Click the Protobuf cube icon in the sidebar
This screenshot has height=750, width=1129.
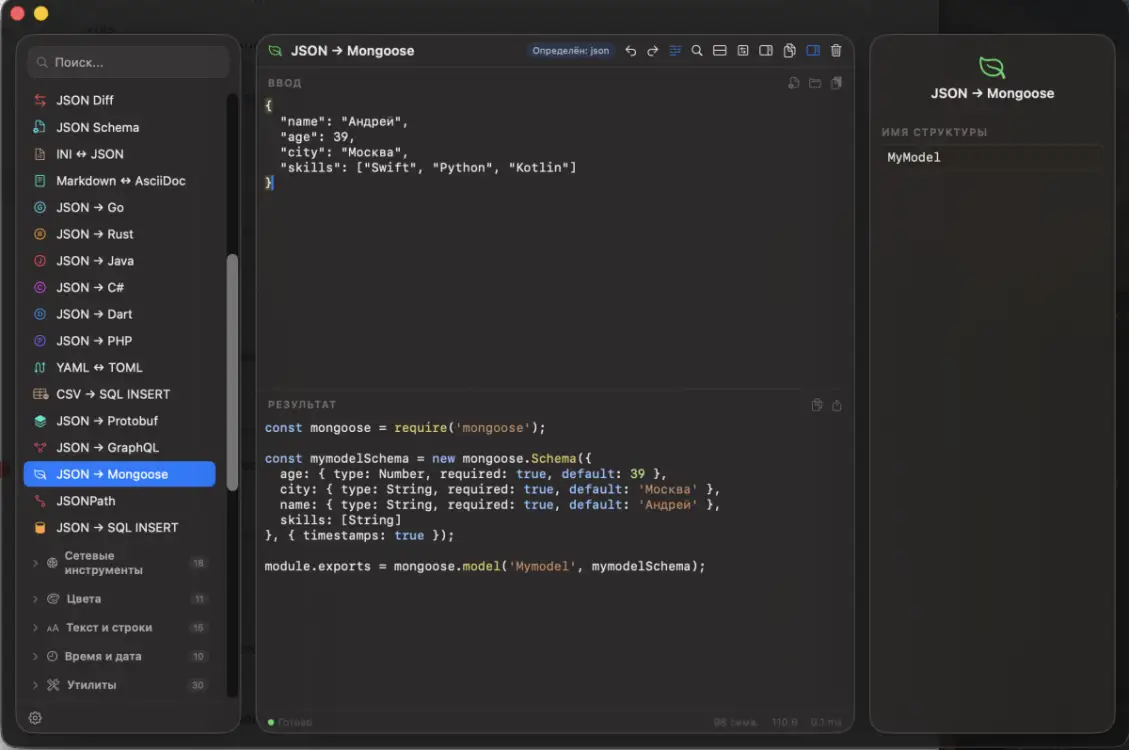[40, 420]
